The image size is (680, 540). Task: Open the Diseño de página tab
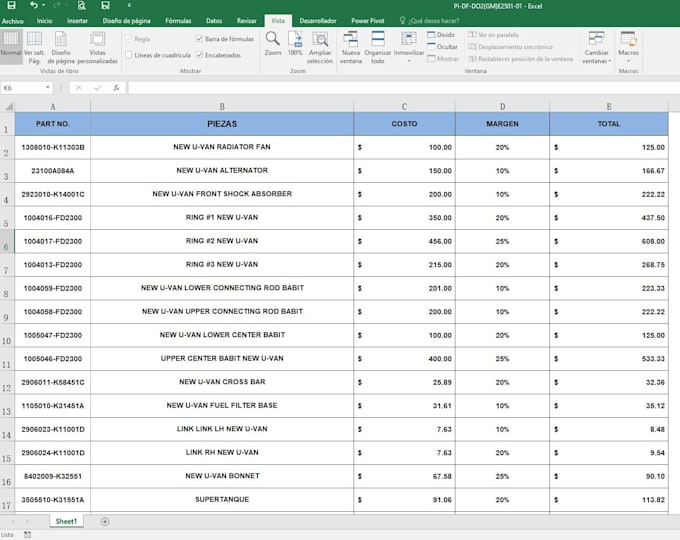click(127, 21)
